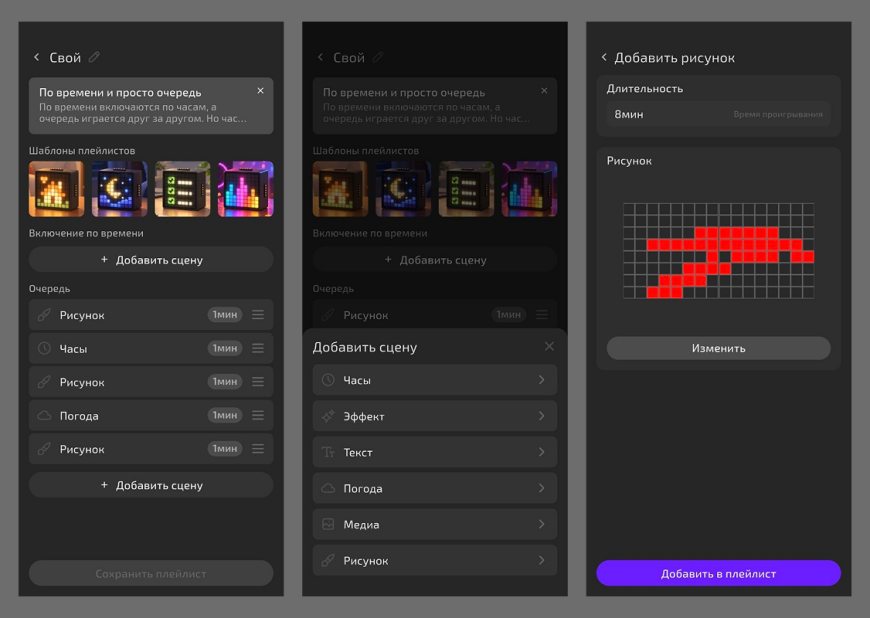Open the Часы chevron in the 'Добавить сцену' sheet
Image resolution: width=870 pixels, height=618 pixels.
[x=542, y=380]
